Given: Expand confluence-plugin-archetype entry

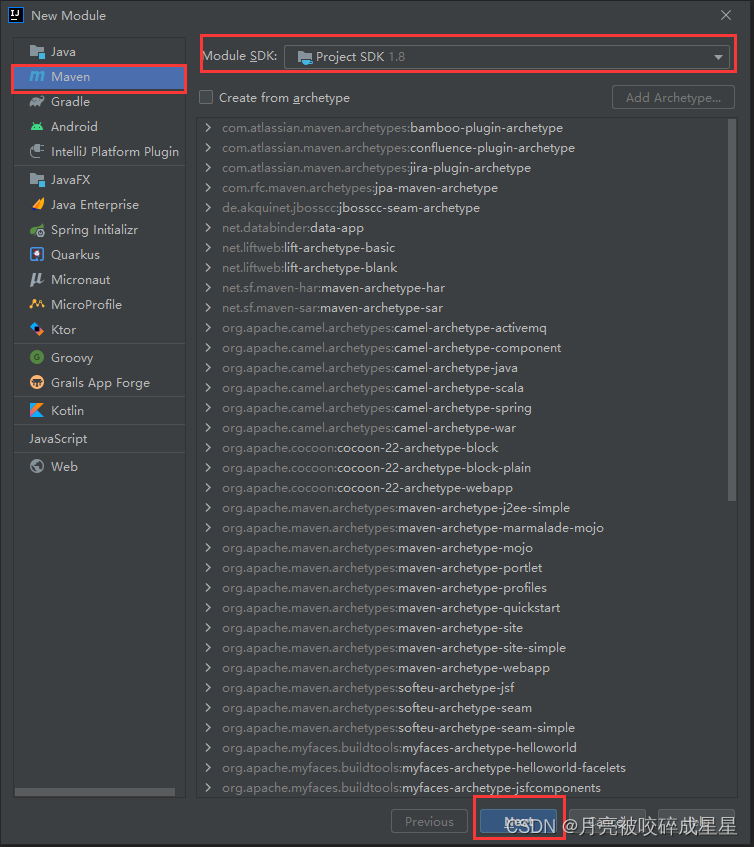Looking at the screenshot, I should point(208,148).
